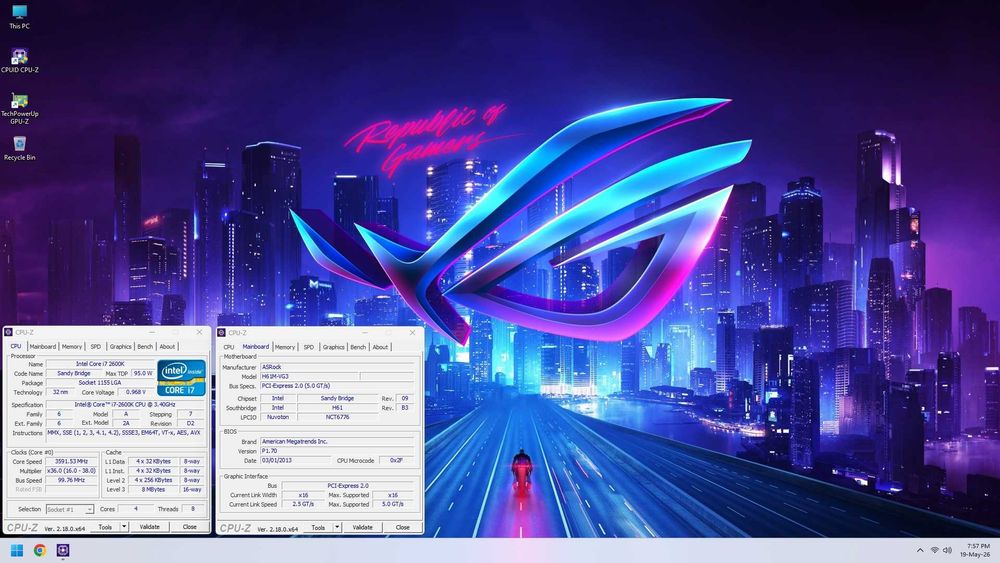The width and height of the screenshot is (1000, 563).
Task: Open the Wi-Fi network tray icon
Action: click(x=934, y=550)
